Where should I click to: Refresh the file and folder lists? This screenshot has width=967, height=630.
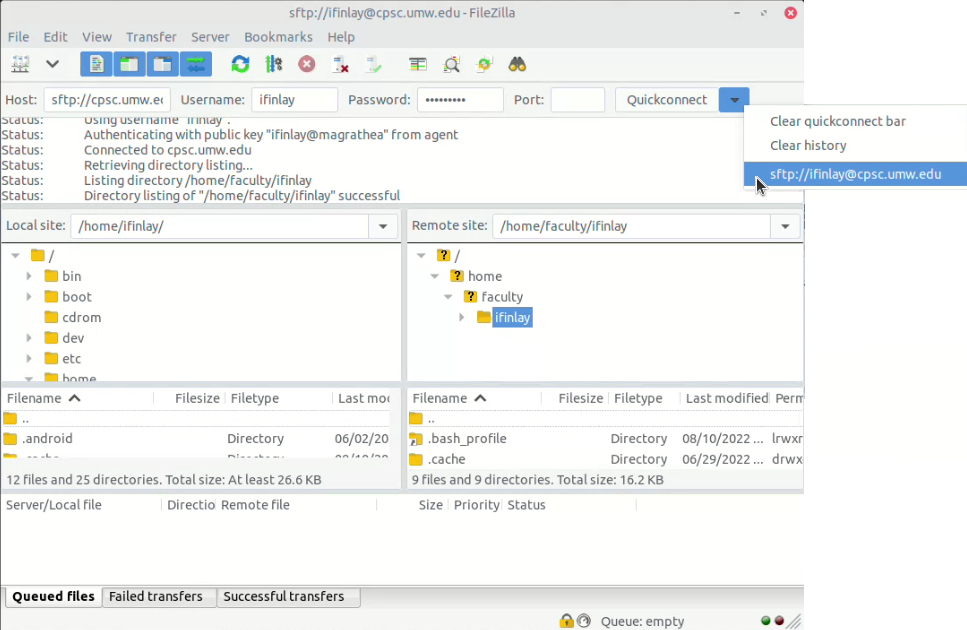click(240, 64)
